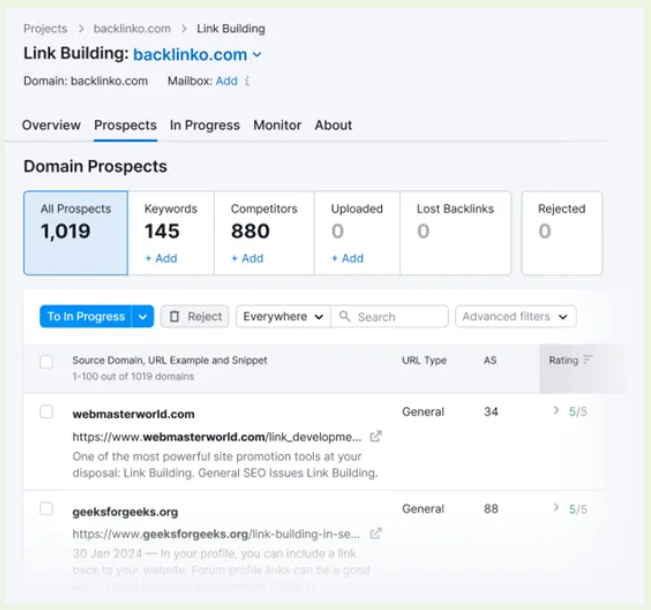Select the Prospects tab
The image size is (651, 610).
(x=125, y=125)
